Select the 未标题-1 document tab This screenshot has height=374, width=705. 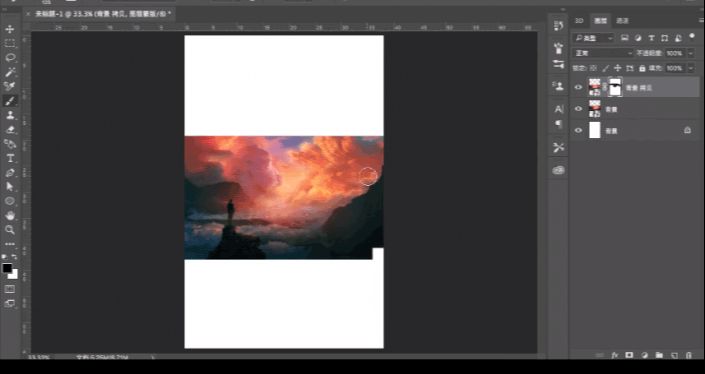(x=103, y=14)
